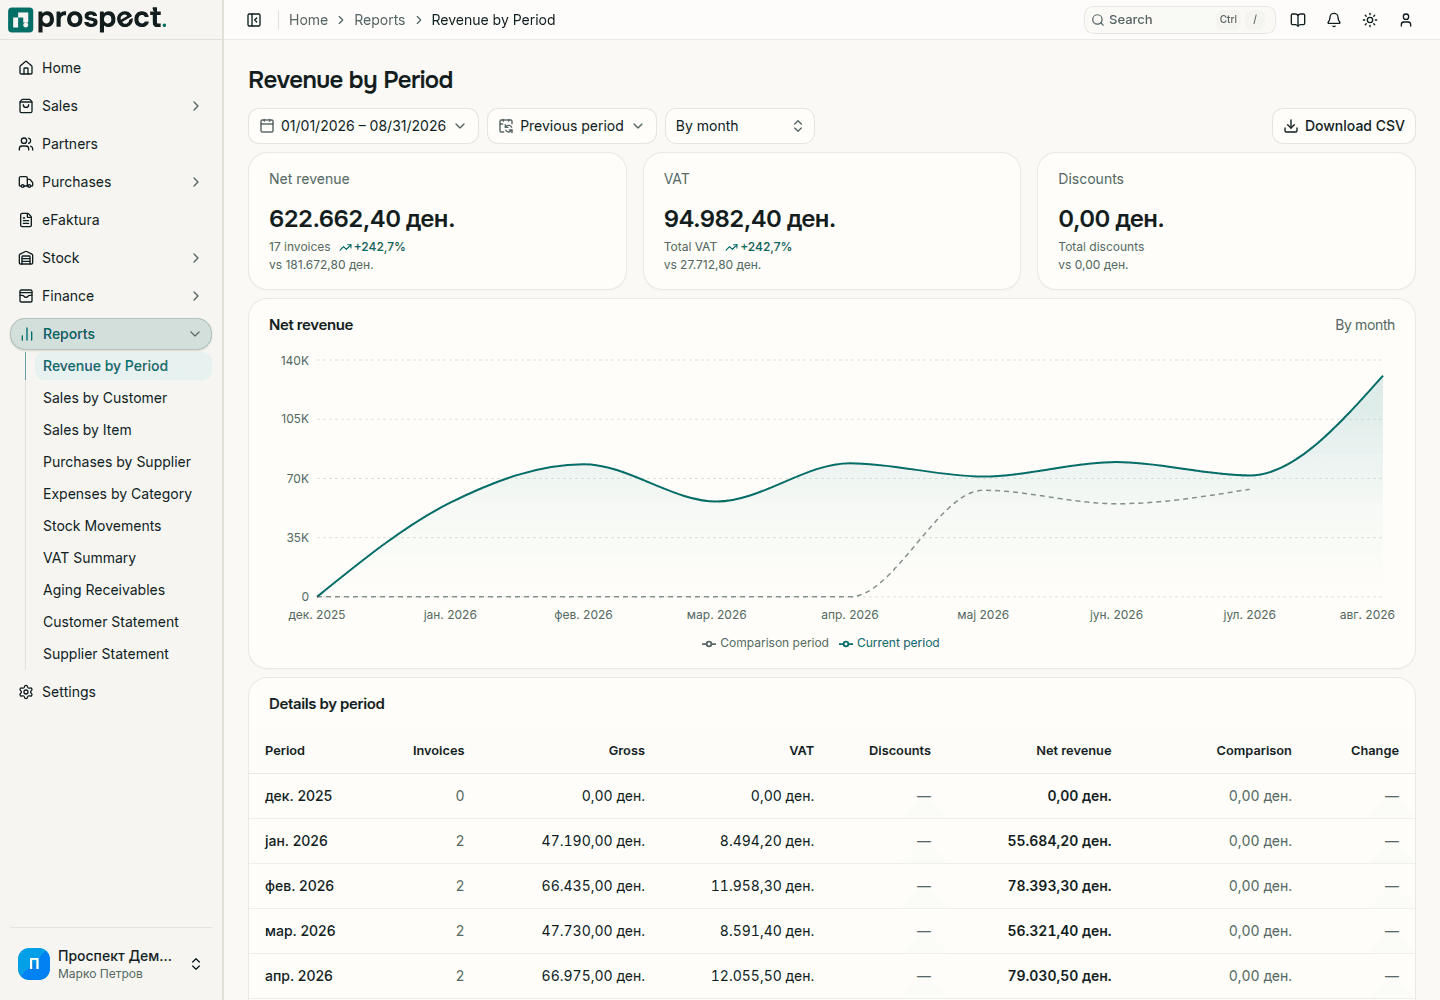Click the 47.730,00 ден. gross value
The height and width of the screenshot is (1000, 1440).
click(x=593, y=931)
